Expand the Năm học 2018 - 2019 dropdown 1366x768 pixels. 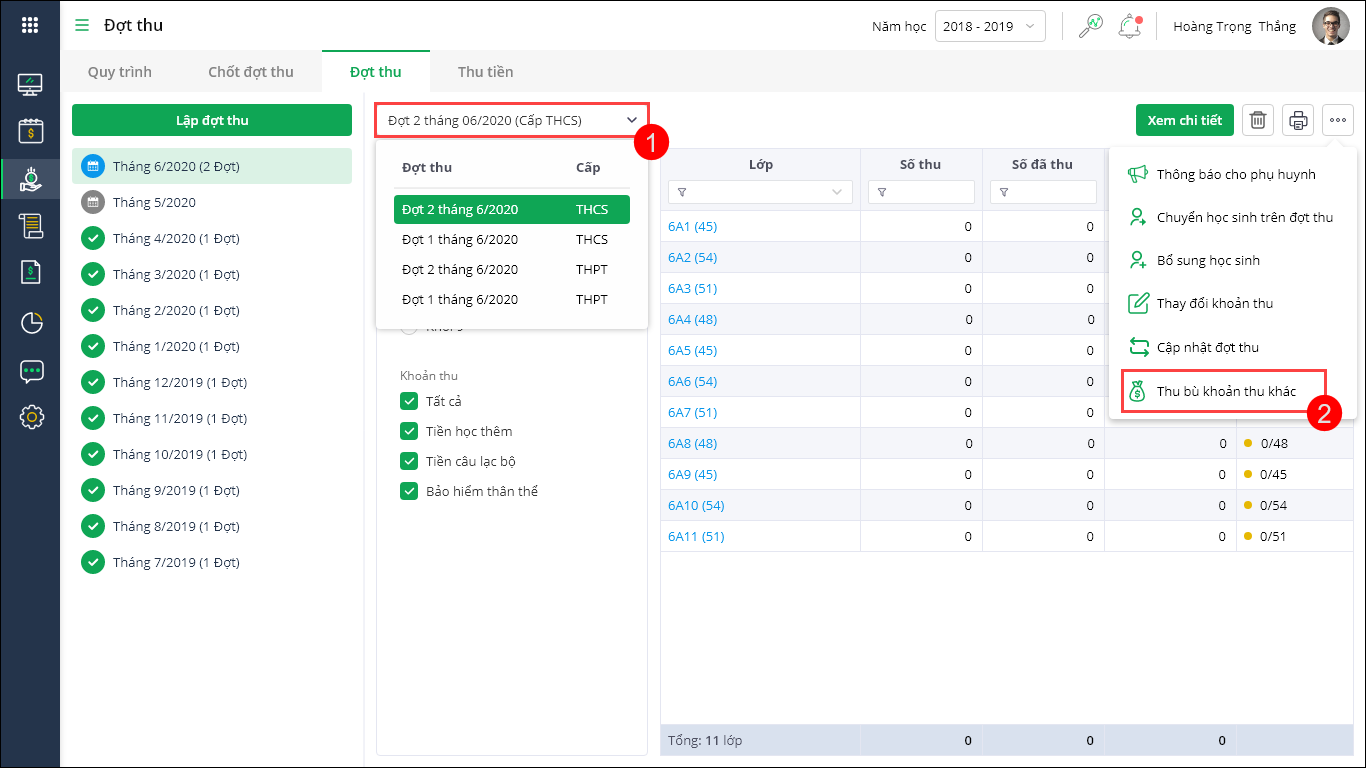[x=990, y=26]
